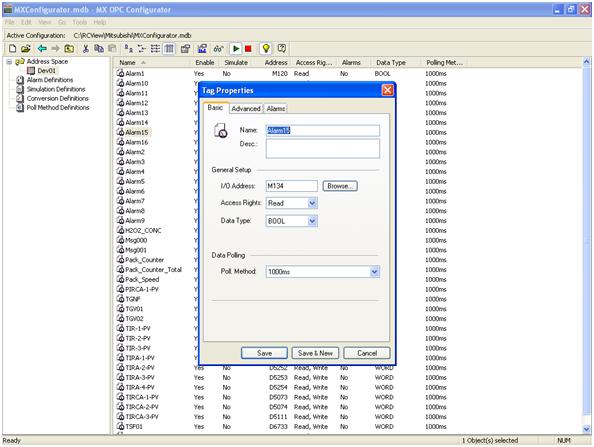The image size is (594, 447).
Task: Click the New file toolbar icon
Action: click(13, 48)
